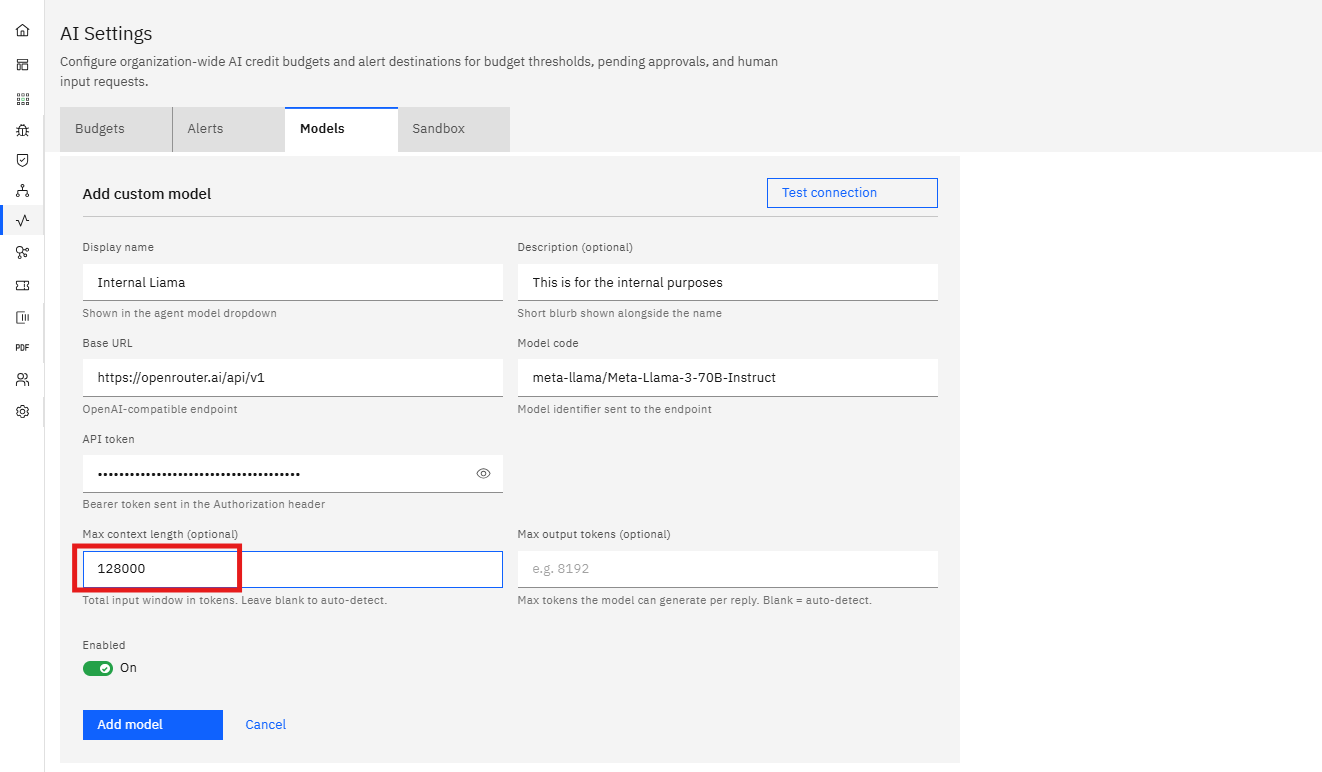Click the 'Add custom model' heading

[147, 194]
